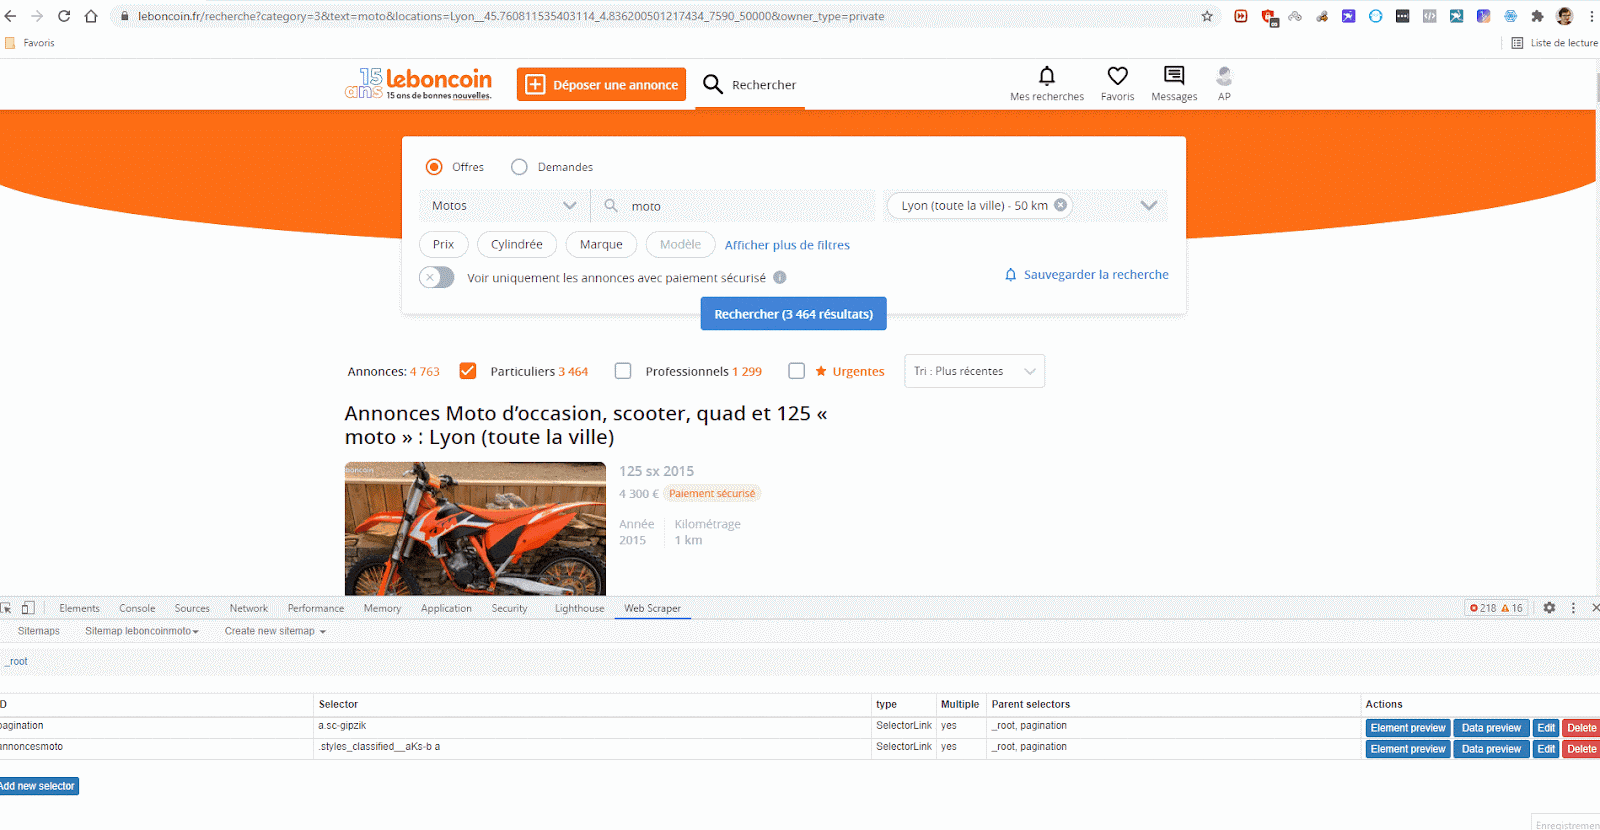Switch to the Elements tab
Image resolution: width=1600 pixels, height=830 pixels.
pos(79,608)
